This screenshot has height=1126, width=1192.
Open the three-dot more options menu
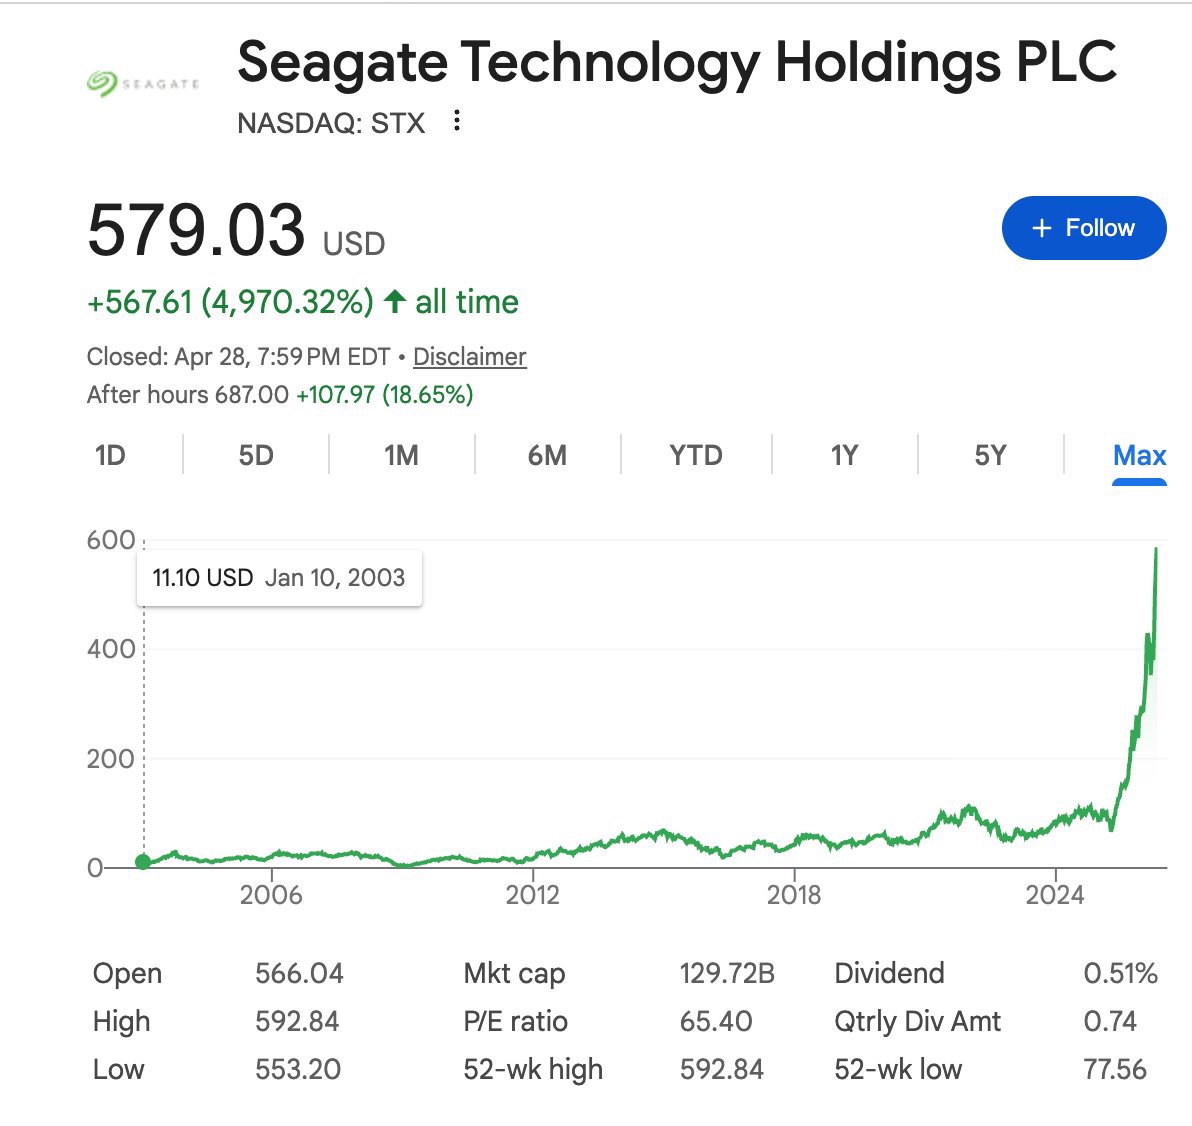tap(457, 121)
